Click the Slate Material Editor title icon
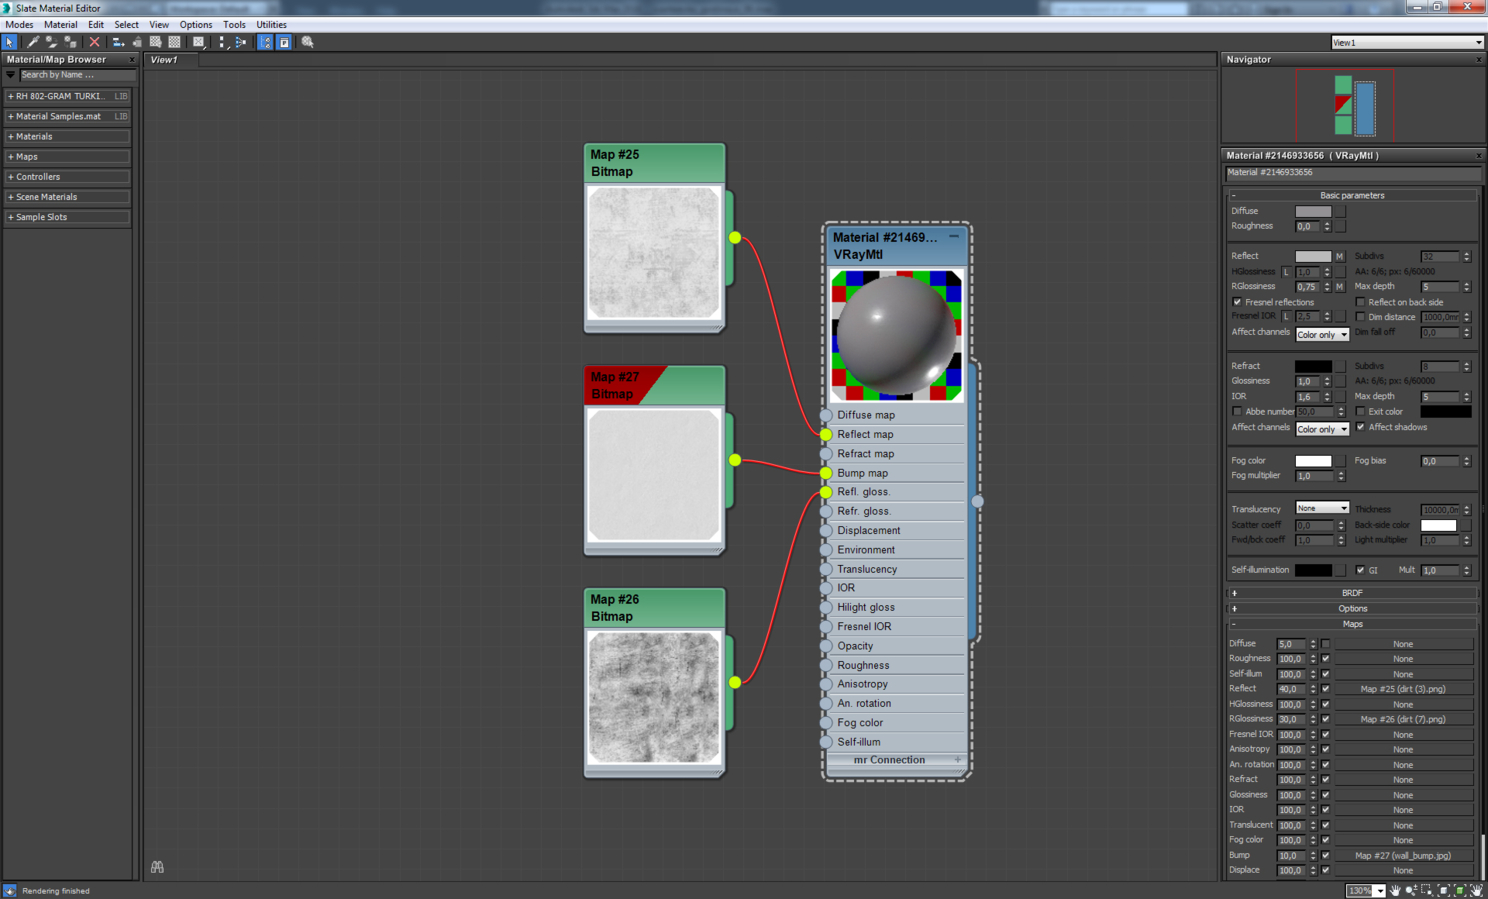 click(7, 8)
